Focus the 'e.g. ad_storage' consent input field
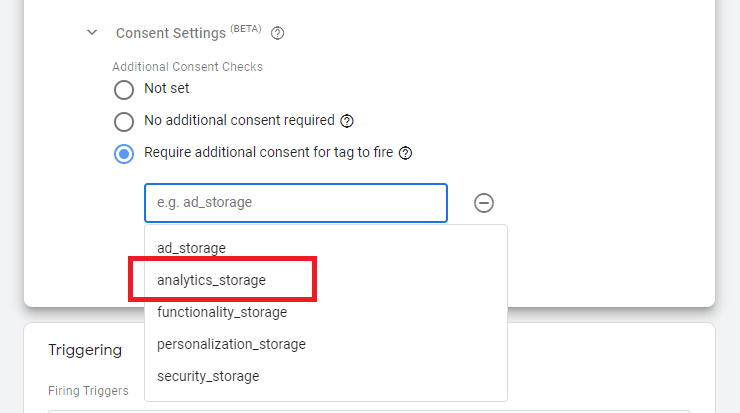The height and width of the screenshot is (413, 740). point(295,202)
